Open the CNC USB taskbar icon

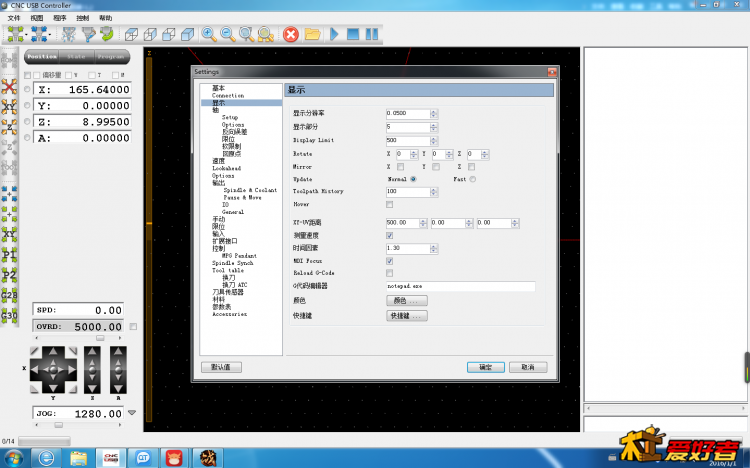[111, 458]
